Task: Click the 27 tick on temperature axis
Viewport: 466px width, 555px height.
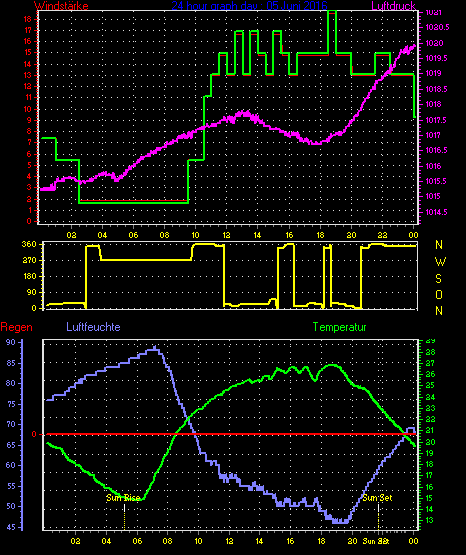Action: (x=430, y=364)
